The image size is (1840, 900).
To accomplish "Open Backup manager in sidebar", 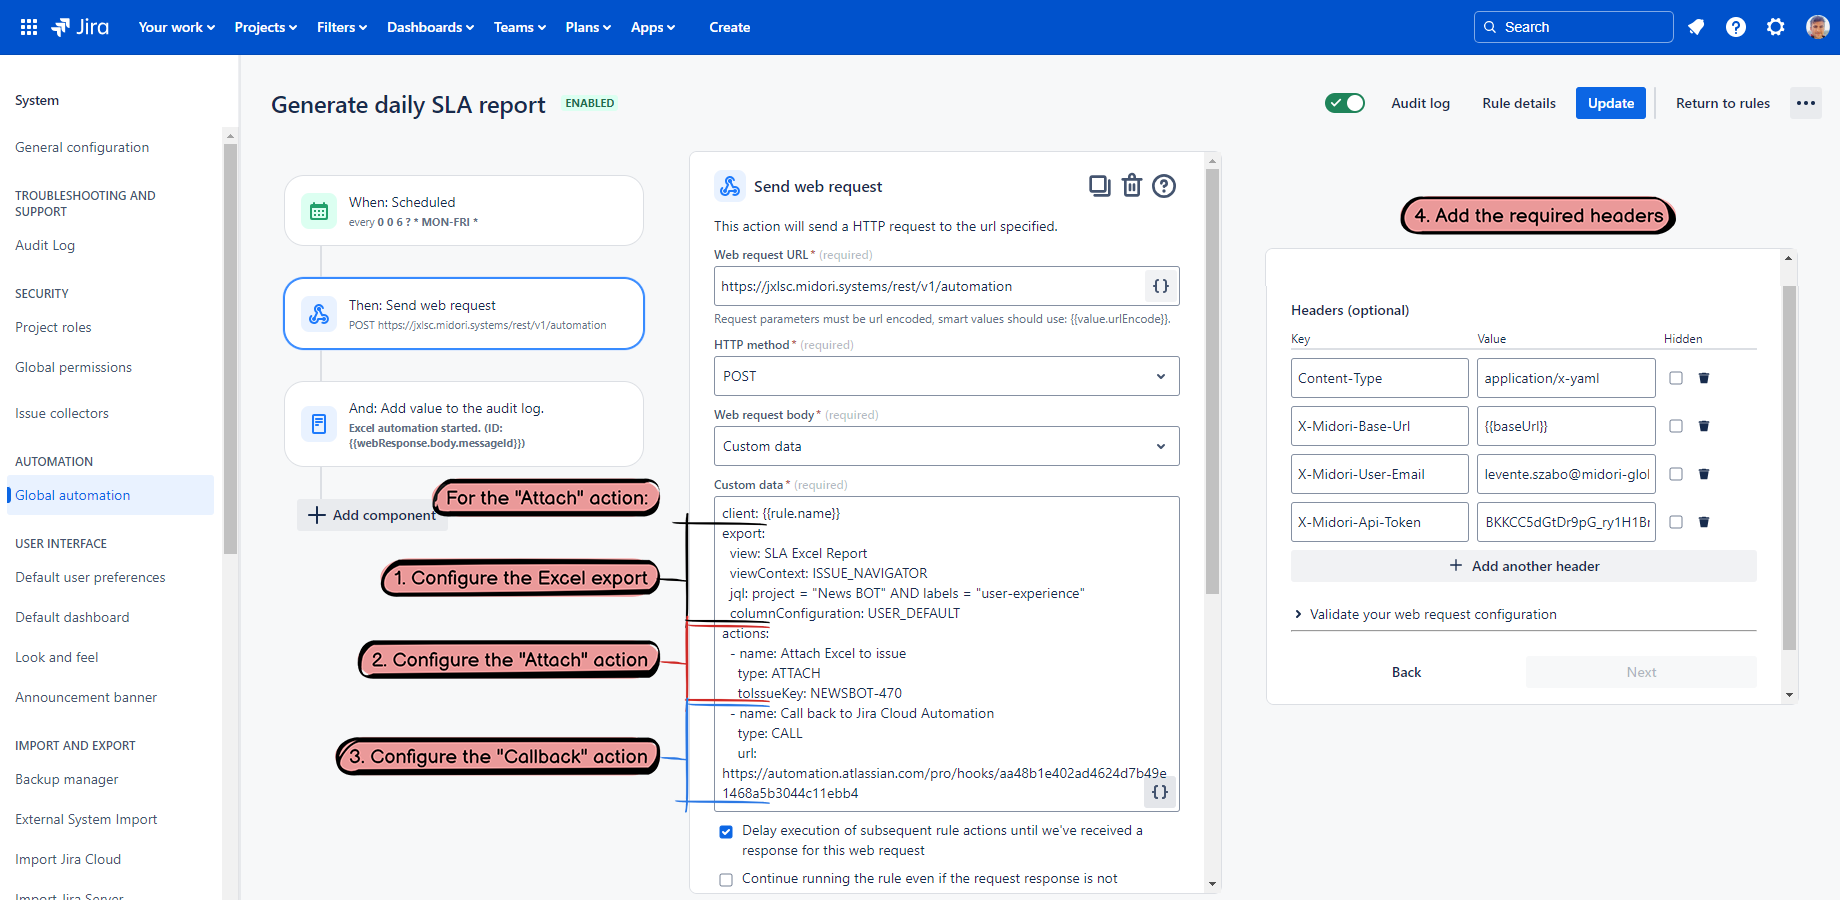I will 67,779.
